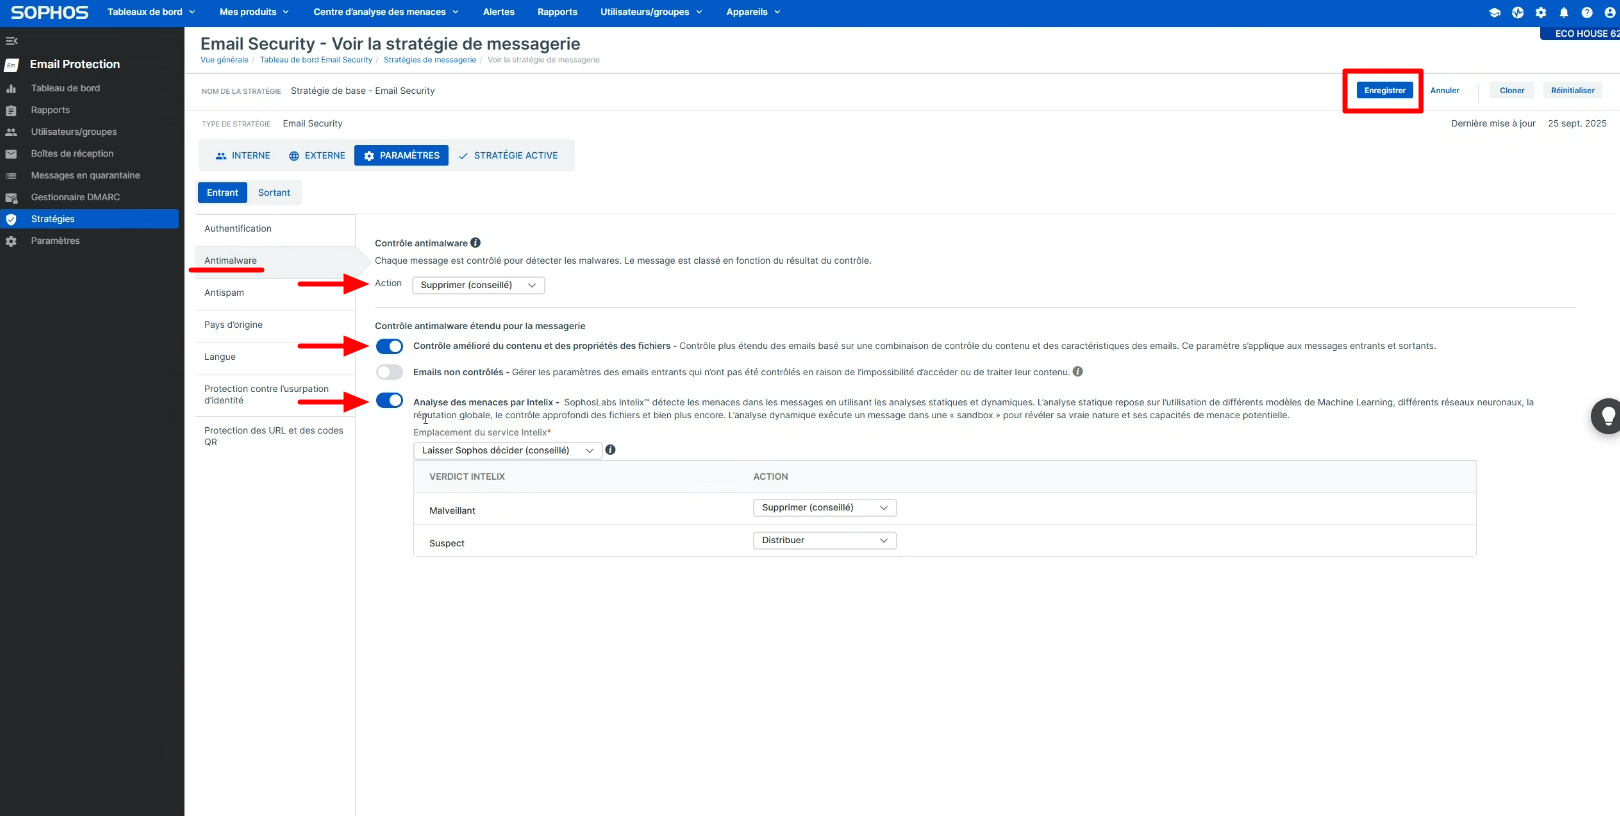Go to Tableau de bord Email Security breadcrumb

(x=316, y=60)
